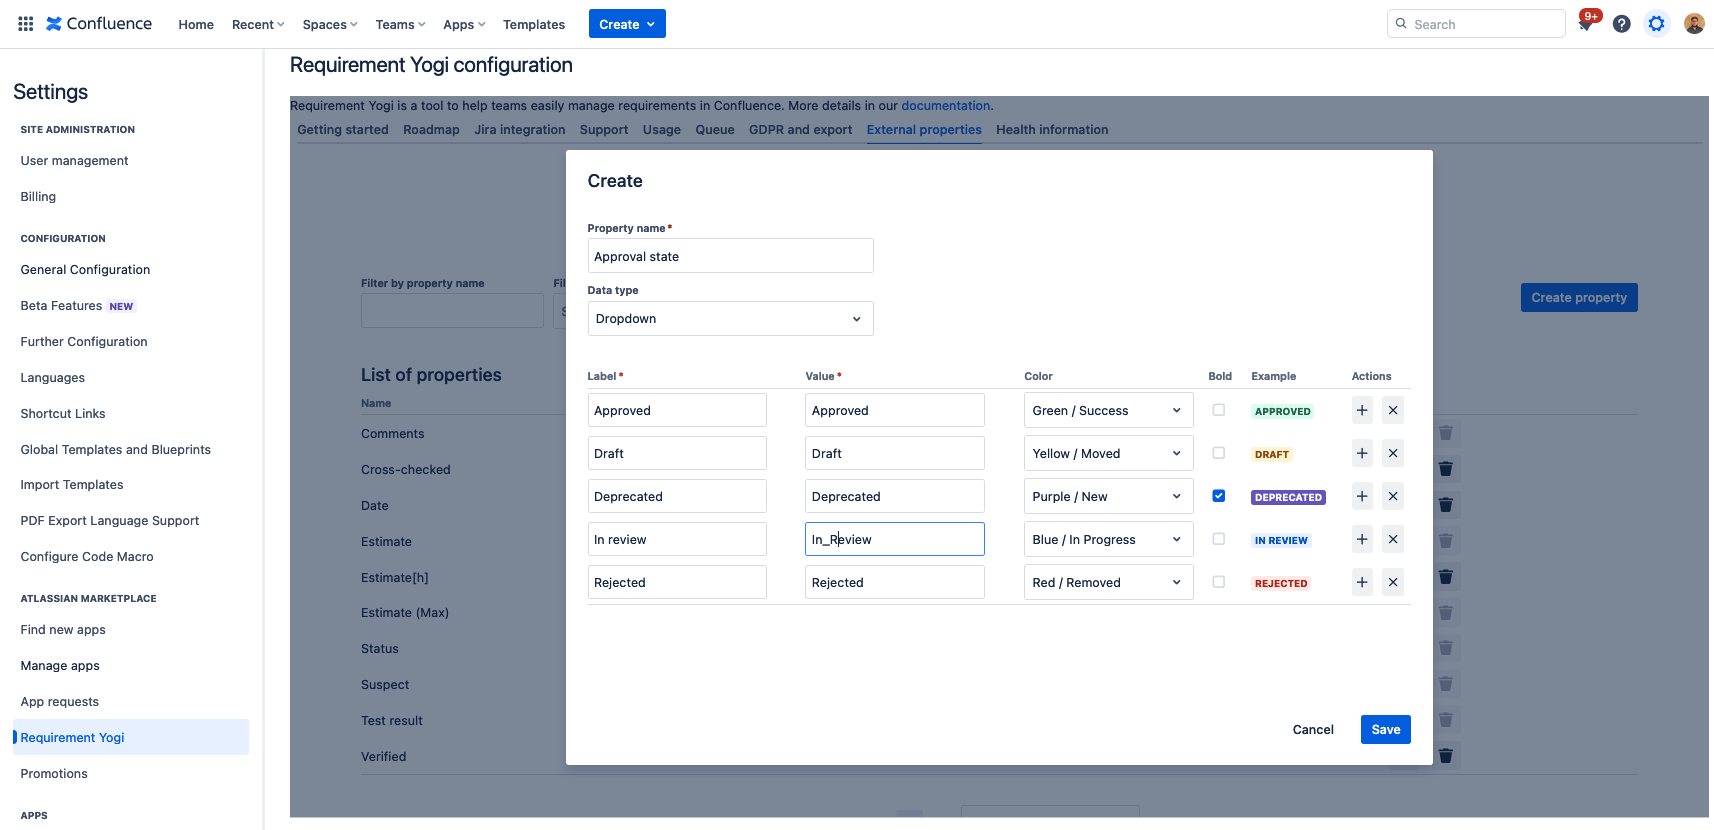Click the purple DEPRECATED example badge

(1288, 497)
